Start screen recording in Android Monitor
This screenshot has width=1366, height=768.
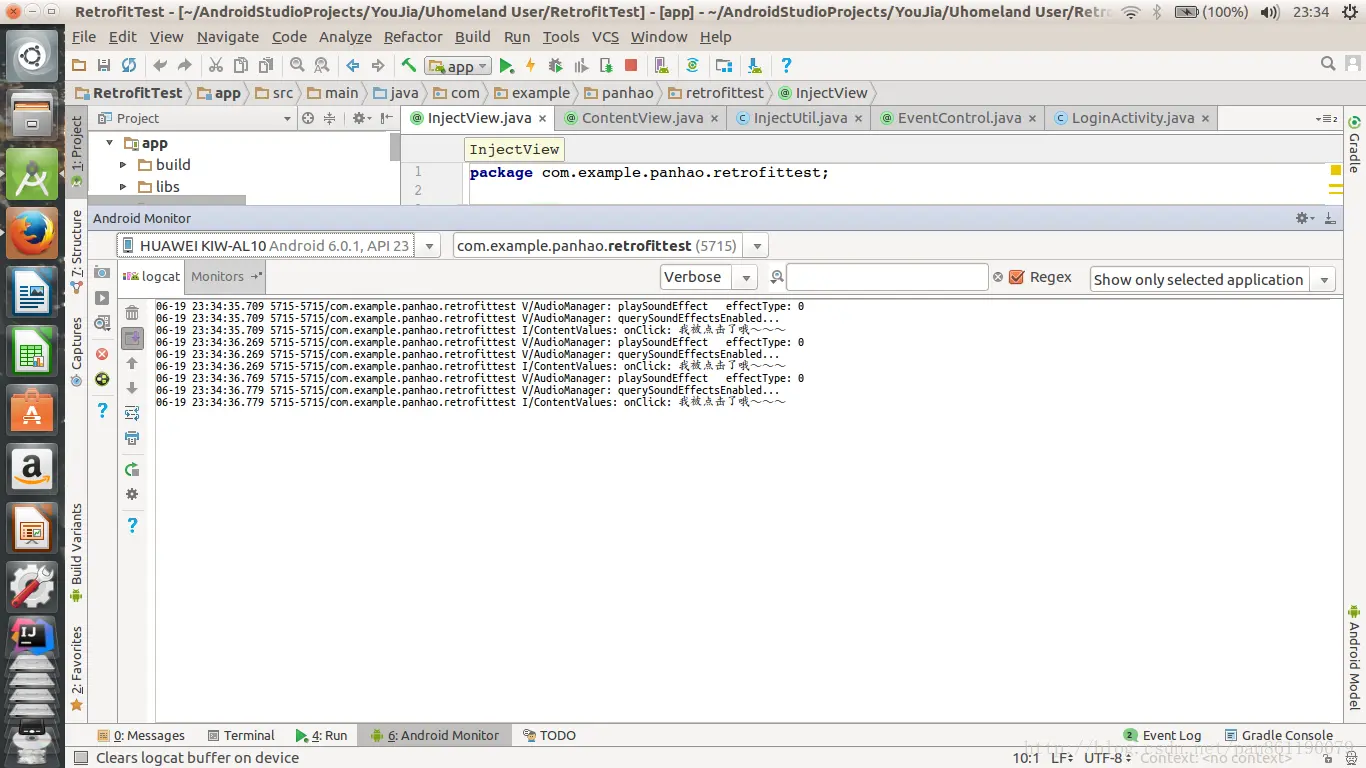coord(102,298)
